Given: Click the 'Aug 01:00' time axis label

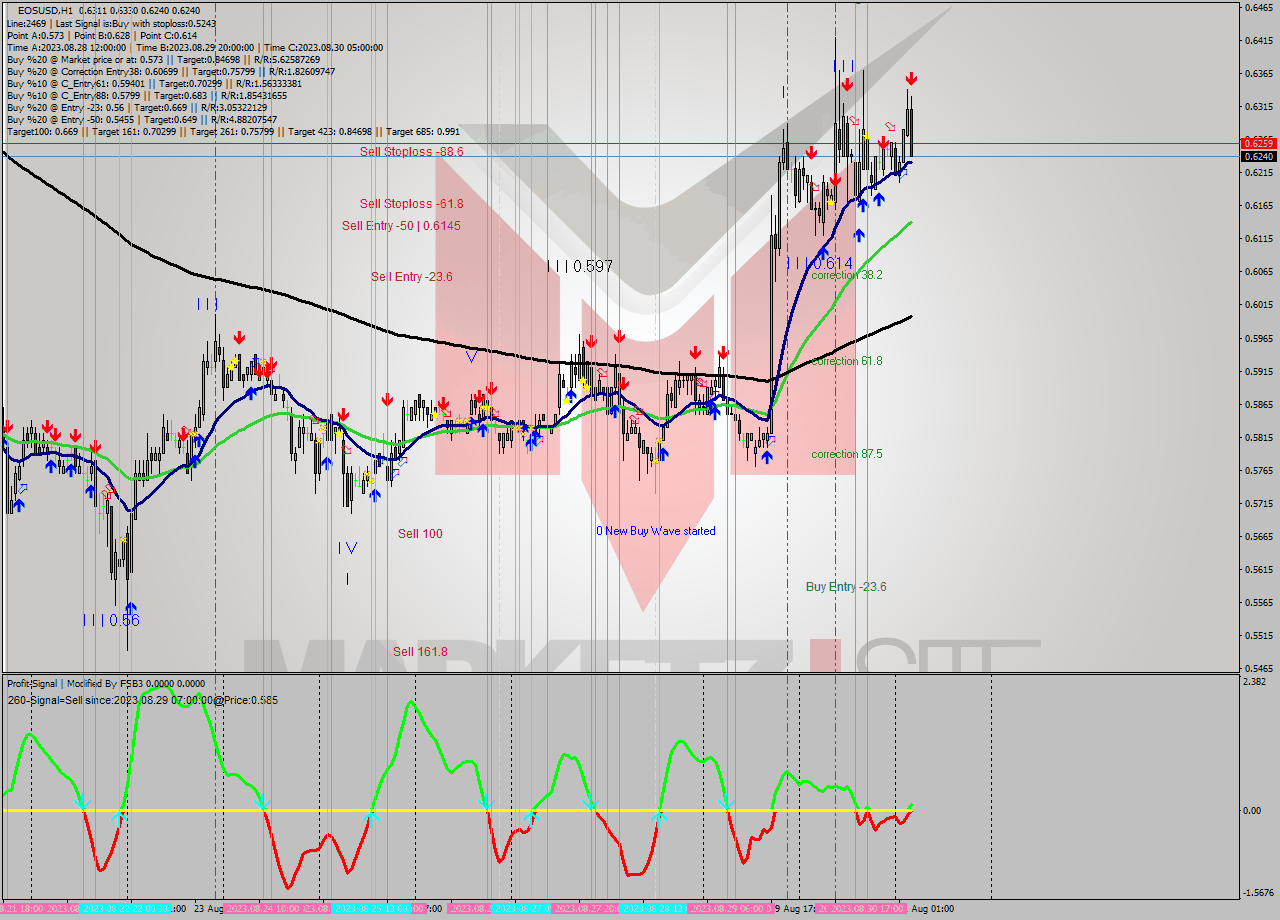Looking at the screenshot, I should pos(932,909).
